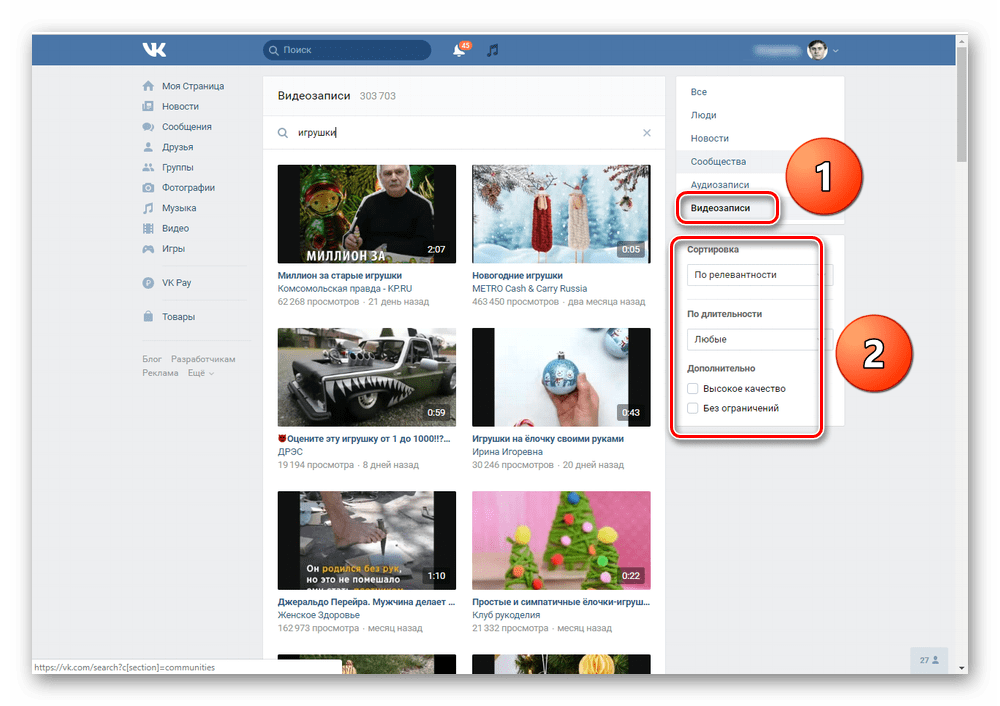The width and height of the screenshot is (1000, 706).
Task: Select the Все search category
Action: [698, 92]
